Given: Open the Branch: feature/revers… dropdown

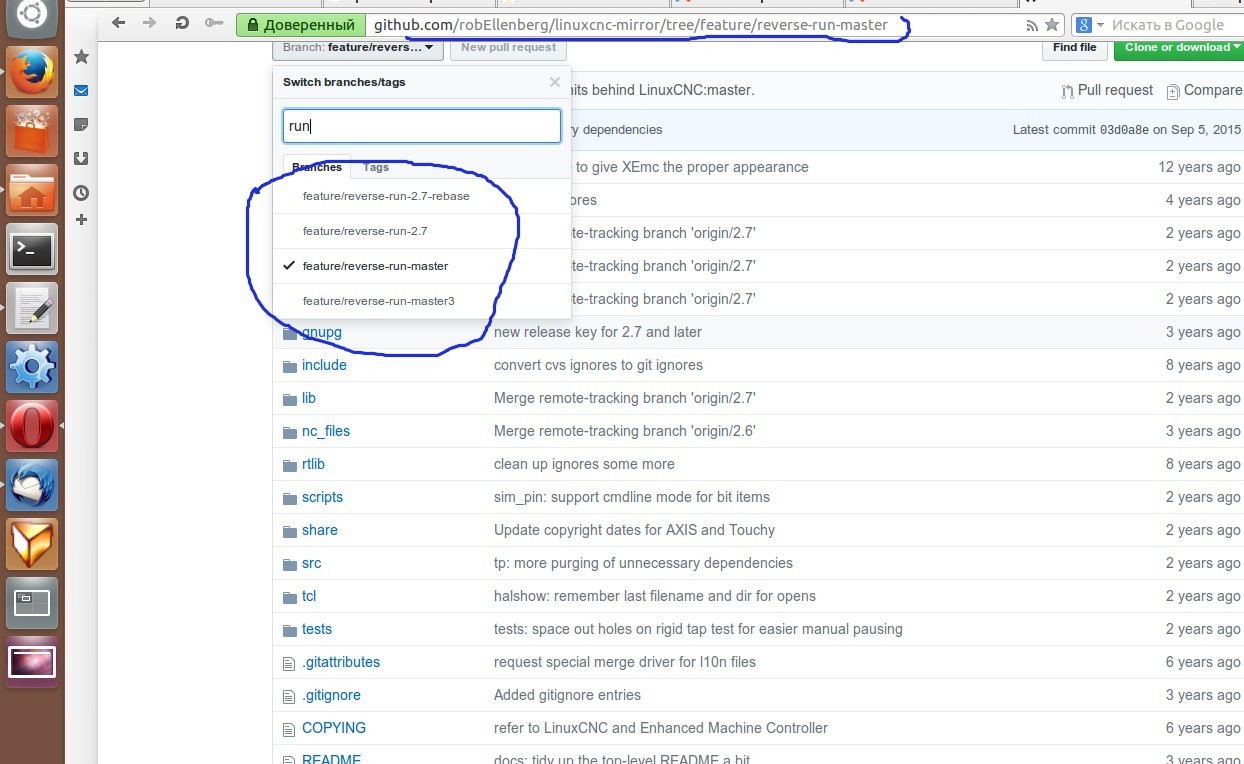Looking at the screenshot, I should (x=357, y=47).
